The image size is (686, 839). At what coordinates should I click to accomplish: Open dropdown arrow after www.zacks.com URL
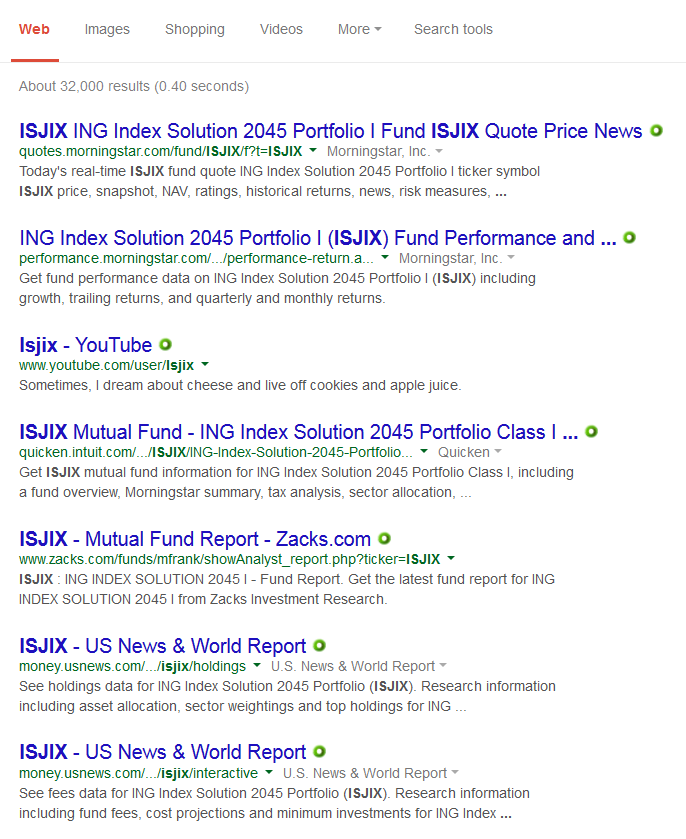pyautogui.click(x=451, y=558)
